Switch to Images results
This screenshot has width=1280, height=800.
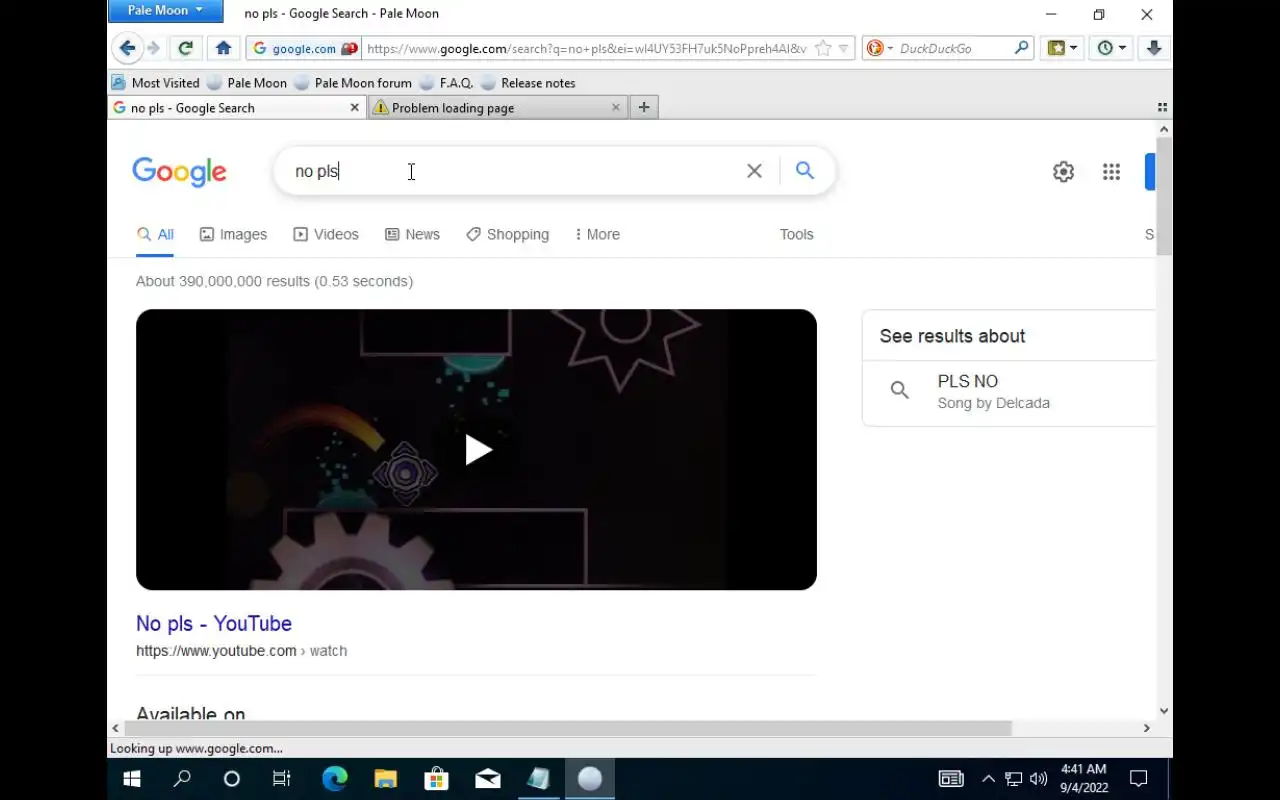tap(233, 234)
